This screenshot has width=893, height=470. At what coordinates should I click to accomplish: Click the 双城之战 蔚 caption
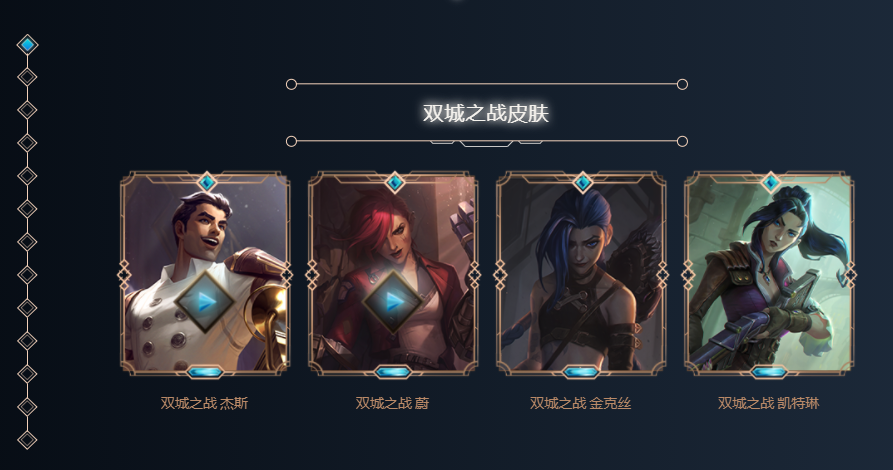(392, 403)
